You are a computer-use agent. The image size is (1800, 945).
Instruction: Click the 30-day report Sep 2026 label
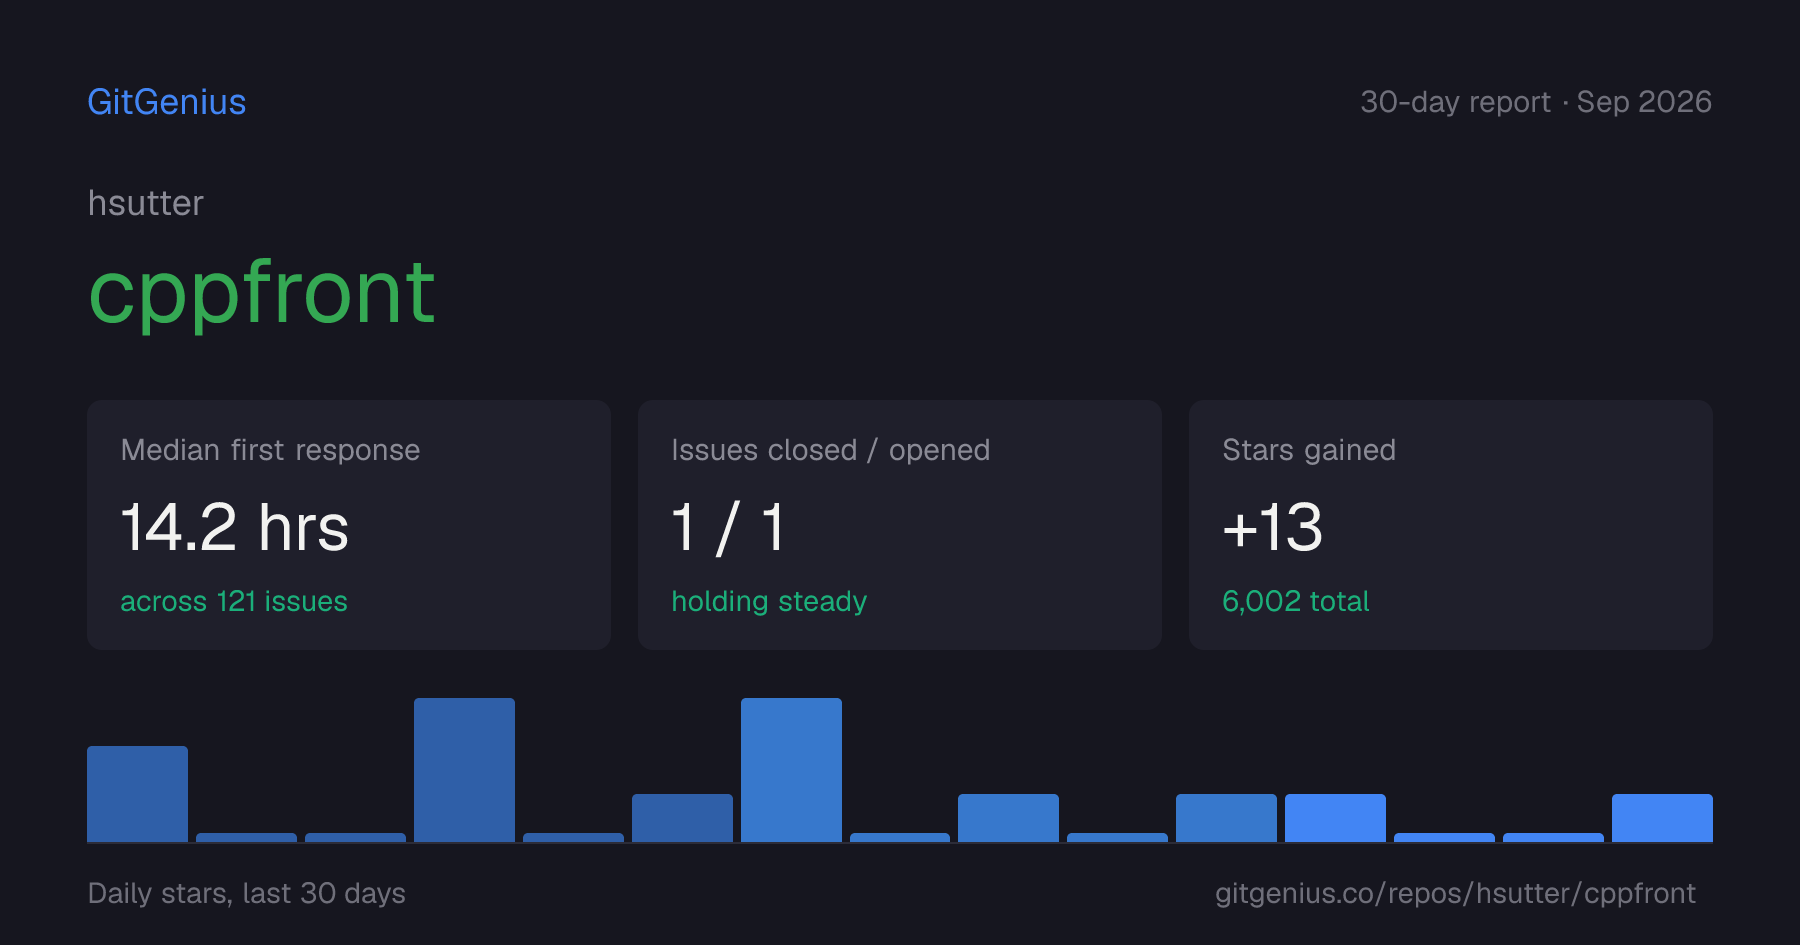point(1536,102)
